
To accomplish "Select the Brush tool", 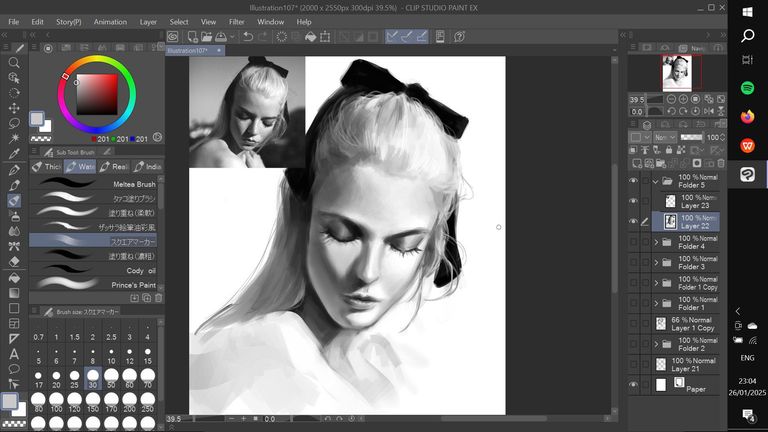I will 14,200.
